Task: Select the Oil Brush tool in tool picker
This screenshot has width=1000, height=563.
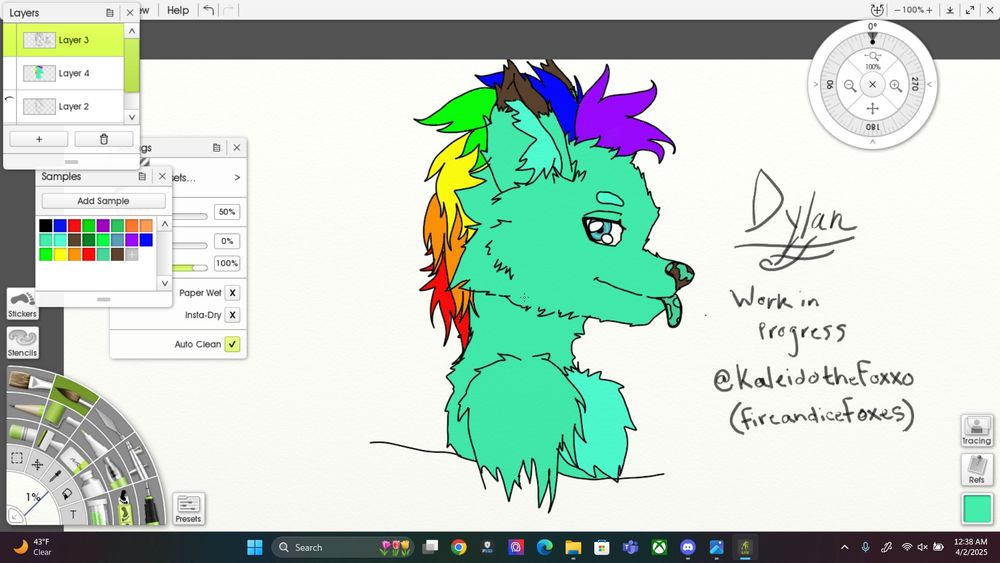Action: click(28, 380)
